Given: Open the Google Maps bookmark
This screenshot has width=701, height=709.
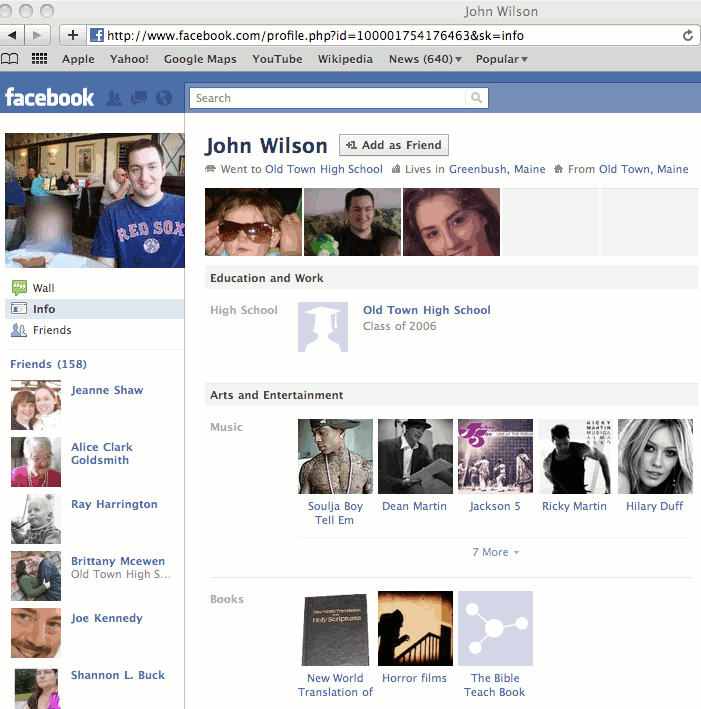Looking at the screenshot, I should click(200, 59).
